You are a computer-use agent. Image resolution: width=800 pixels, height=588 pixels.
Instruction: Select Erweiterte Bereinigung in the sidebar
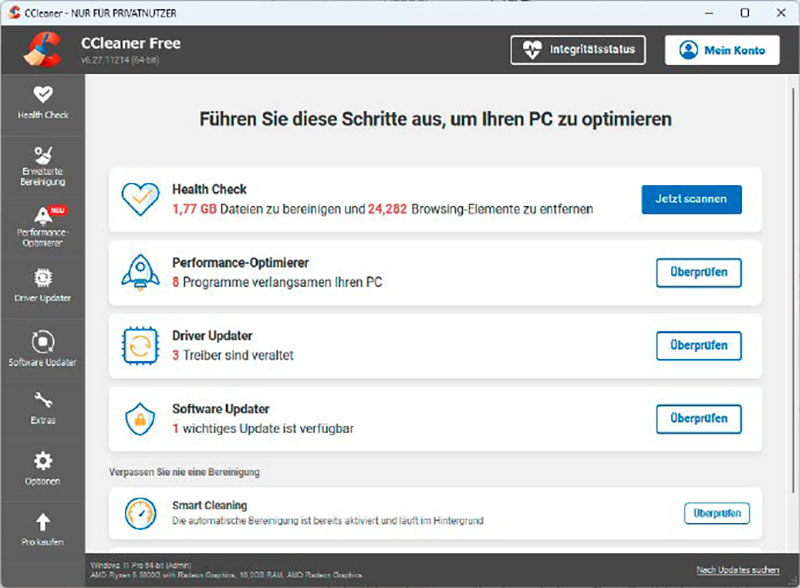[42, 165]
